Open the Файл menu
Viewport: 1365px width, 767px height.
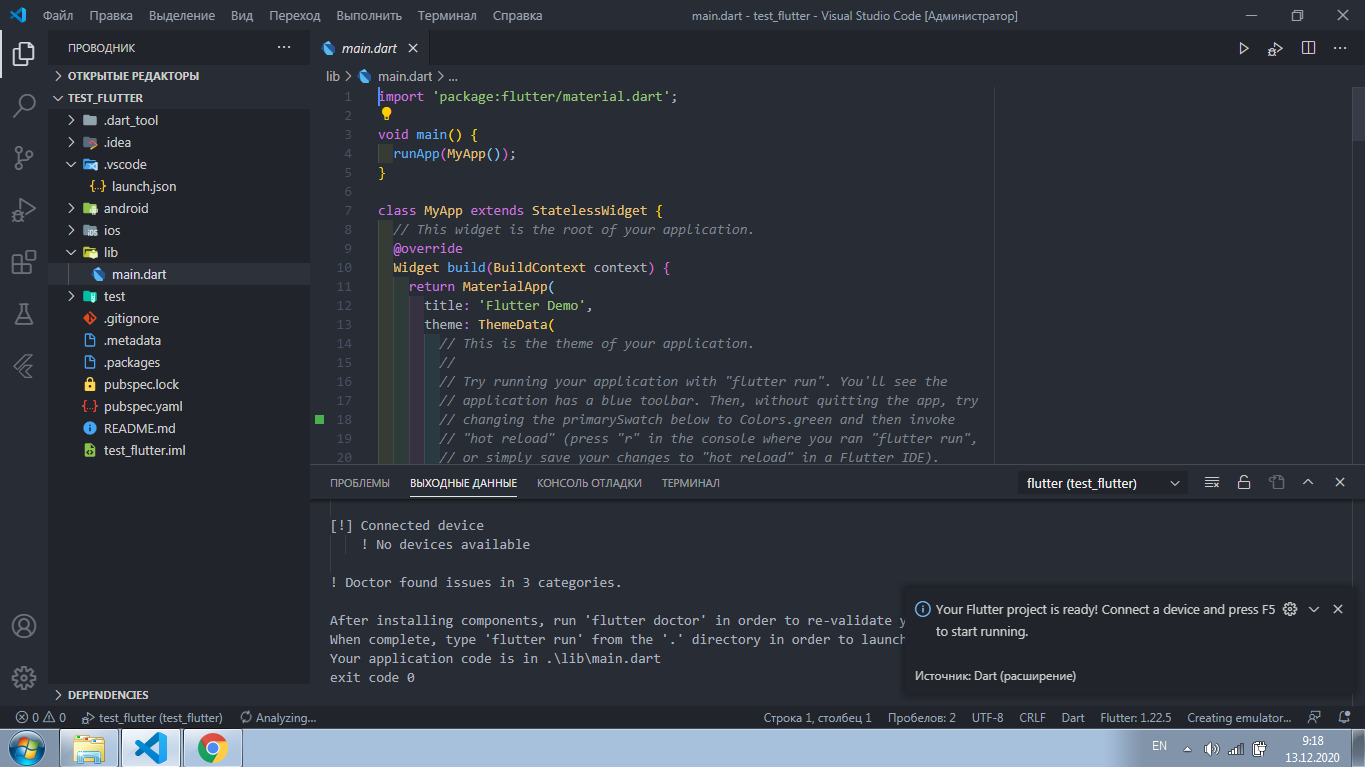pos(58,16)
